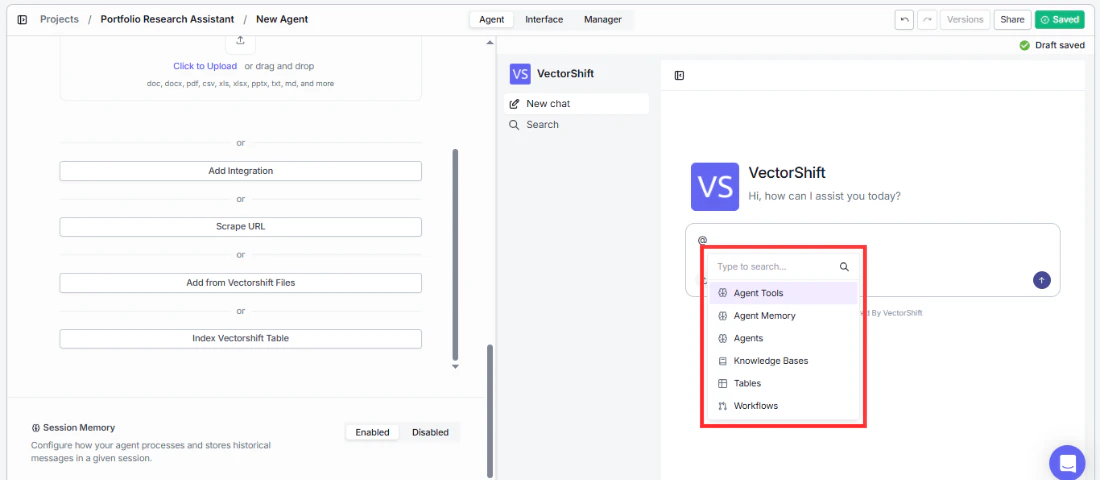
Task: Set Session Memory to Disabled
Action: click(x=430, y=432)
